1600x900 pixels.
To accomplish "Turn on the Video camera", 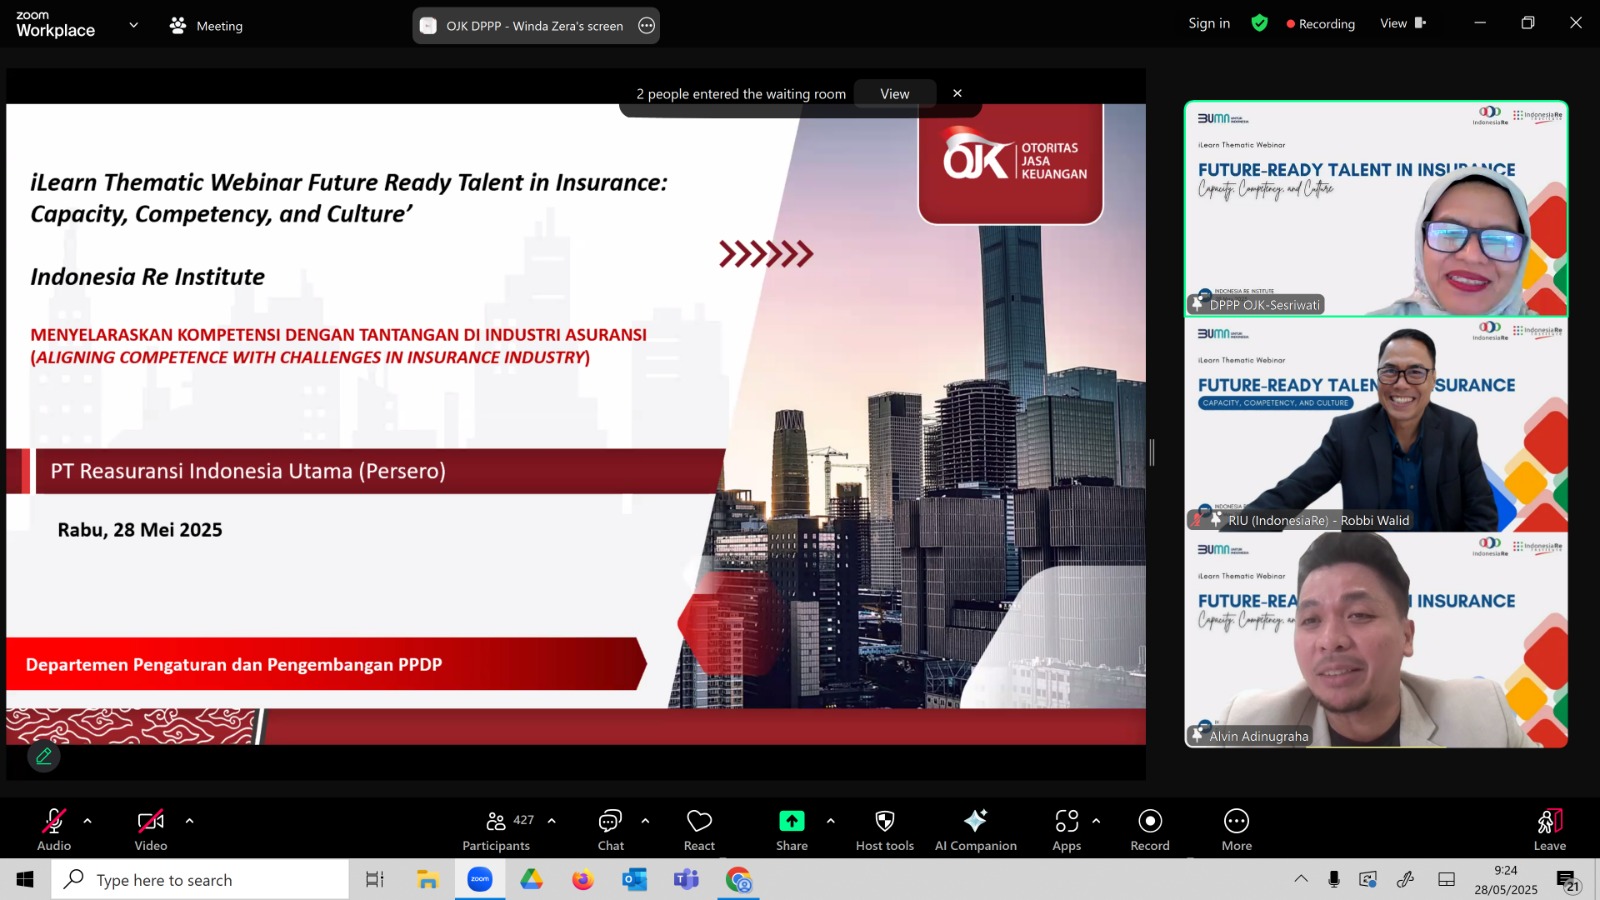I will (x=151, y=821).
